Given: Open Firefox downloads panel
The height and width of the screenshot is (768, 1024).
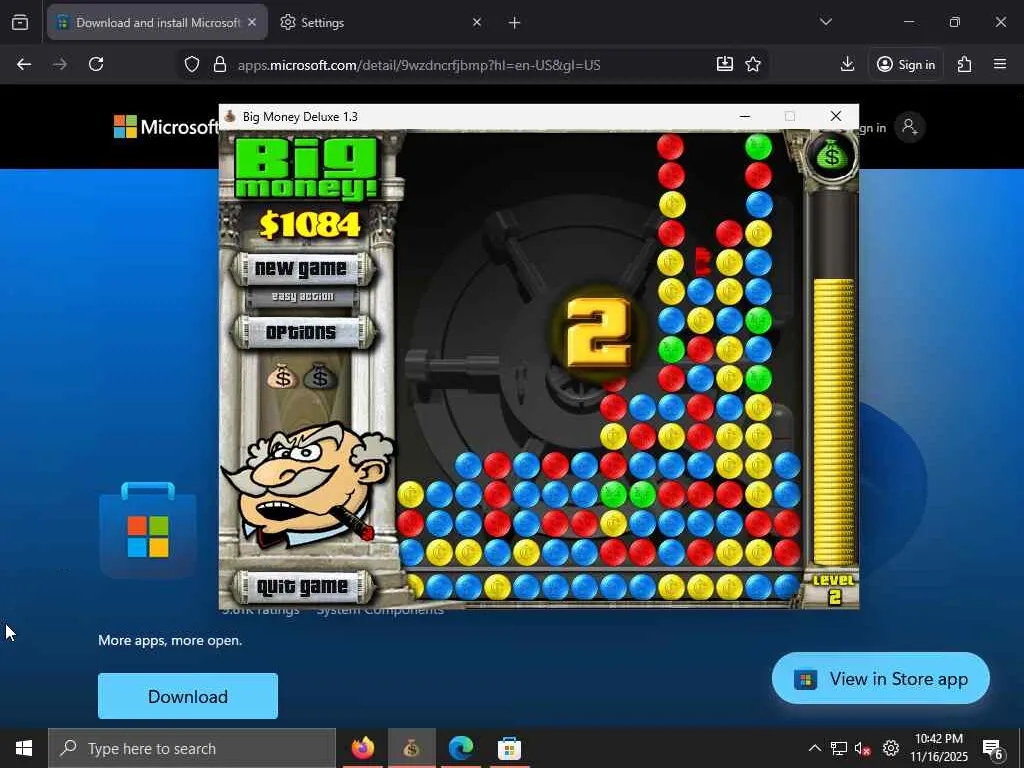Looking at the screenshot, I should pos(847,64).
